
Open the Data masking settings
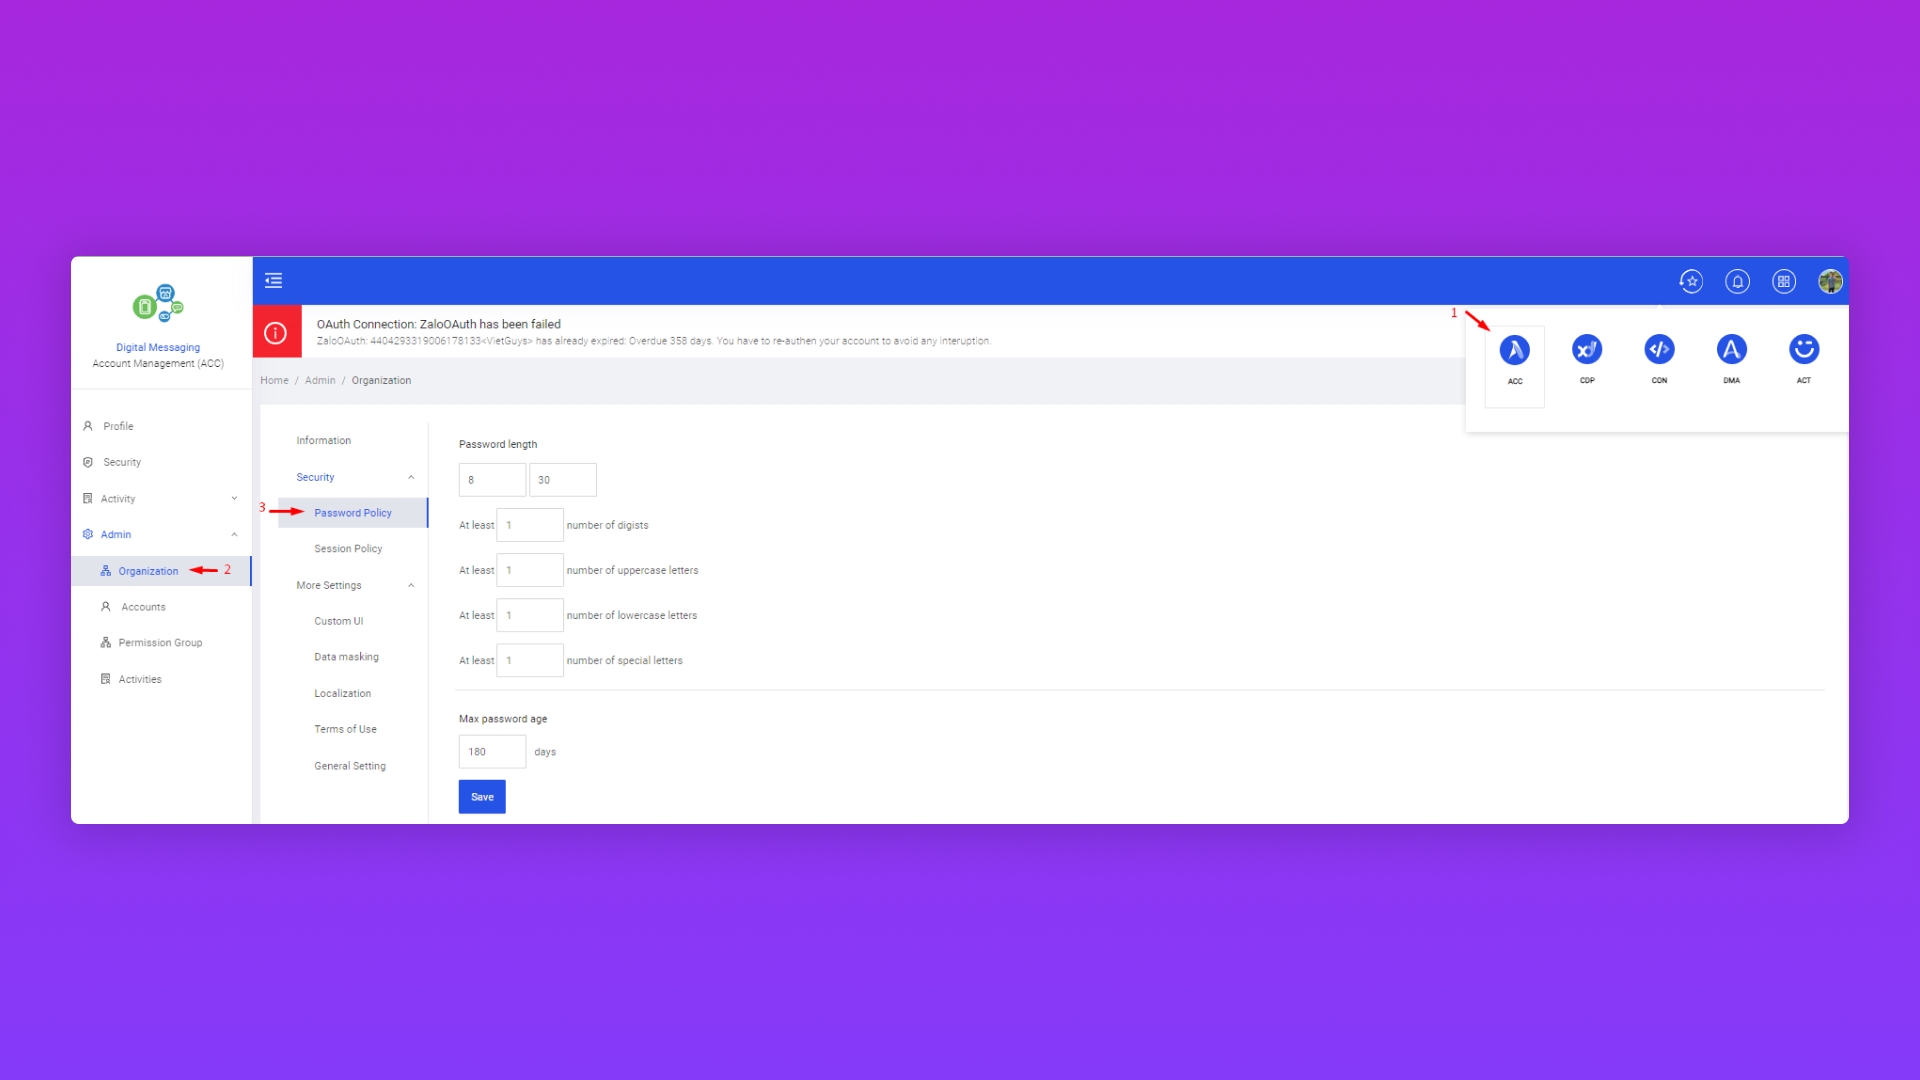pyautogui.click(x=346, y=658)
